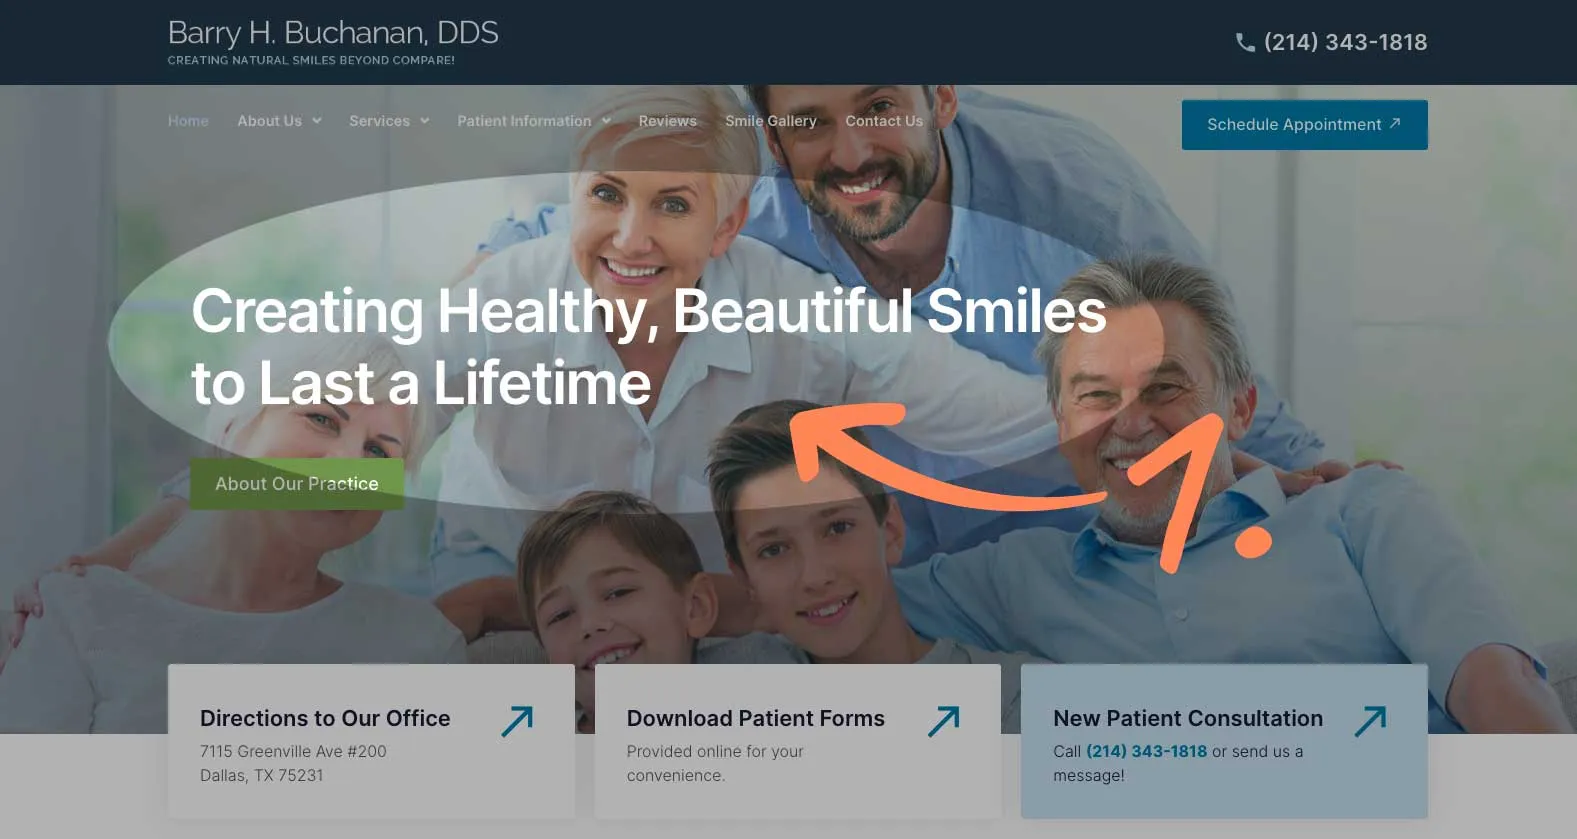The image size is (1577, 839).
Task: Click the Schedule Appointment button
Action: pyautogui.click(x=1304, y=125)
